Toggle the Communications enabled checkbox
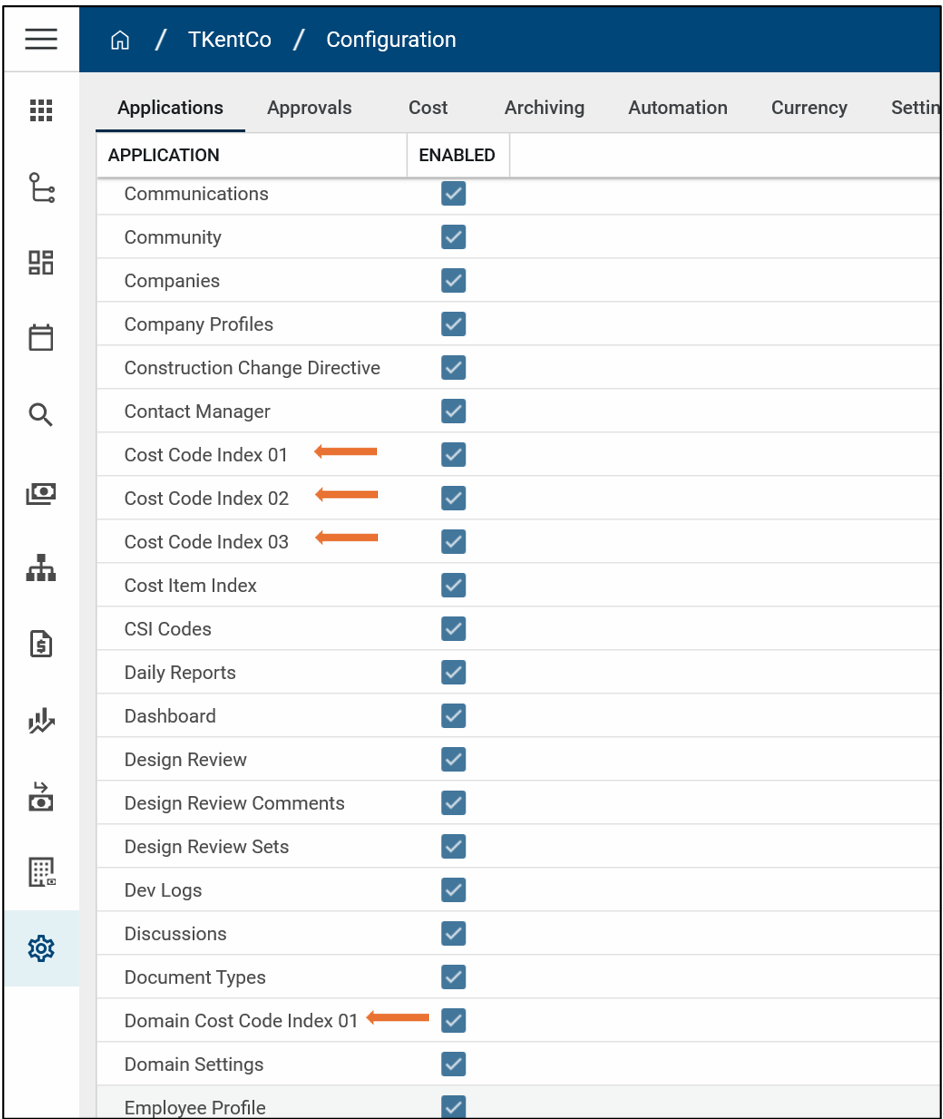 (x=453, y=193)
